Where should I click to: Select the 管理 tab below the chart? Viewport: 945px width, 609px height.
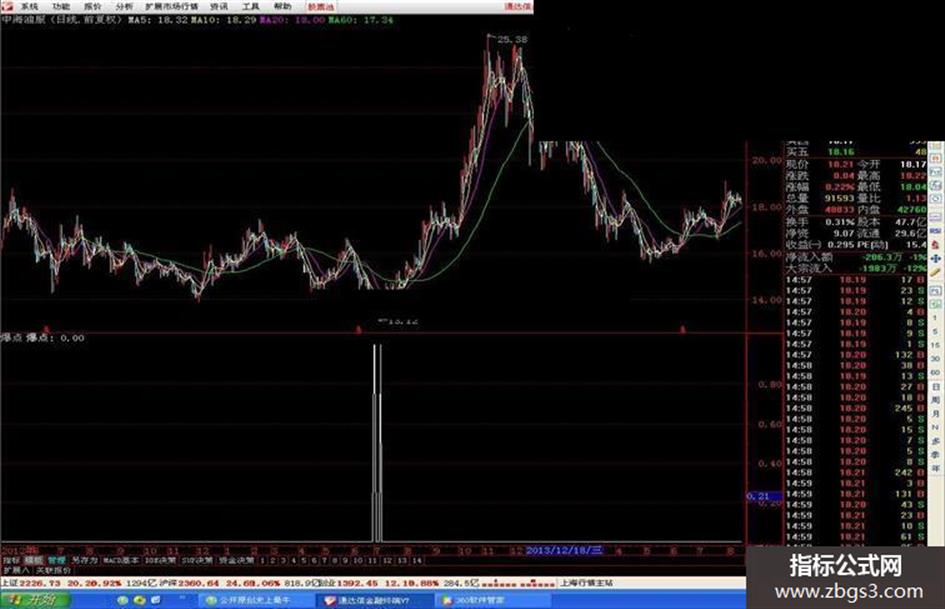[x=57, y=560]
